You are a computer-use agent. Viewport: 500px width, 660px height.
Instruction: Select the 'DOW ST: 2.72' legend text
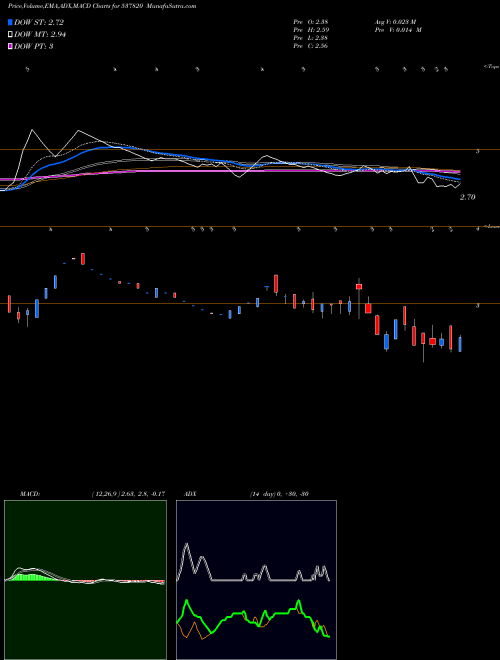pos(39,22)
